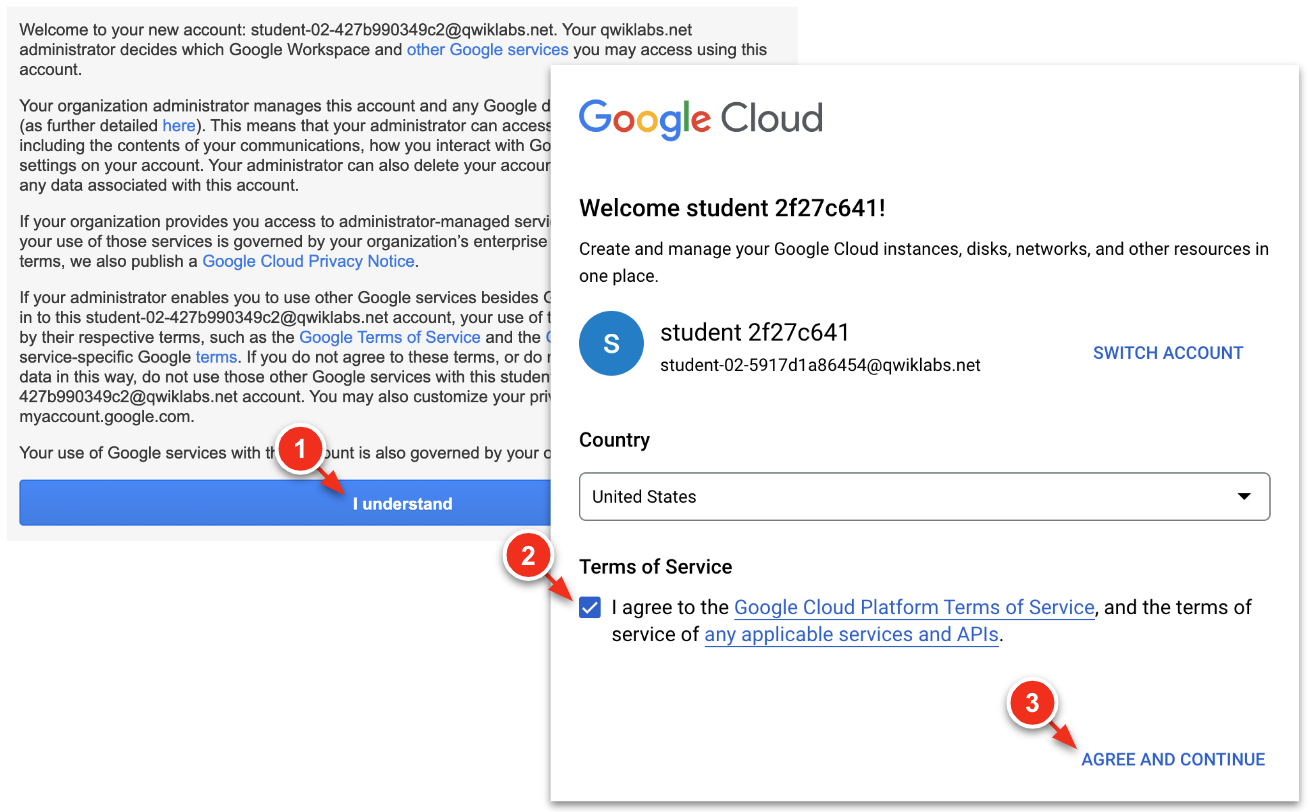Open the Google Cloud Privacy Notice link
The image size is (1310, 812).
[x=308, y=261]
